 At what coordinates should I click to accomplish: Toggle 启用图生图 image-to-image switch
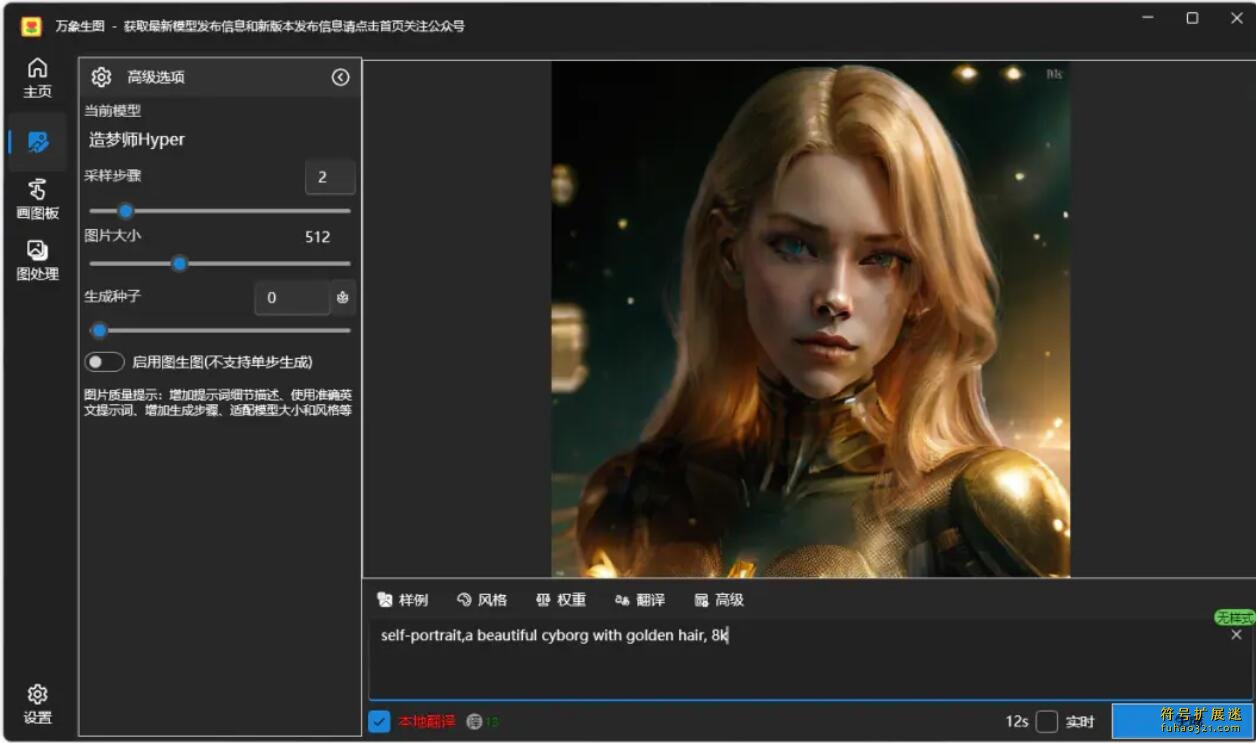[x=105, y=362]
